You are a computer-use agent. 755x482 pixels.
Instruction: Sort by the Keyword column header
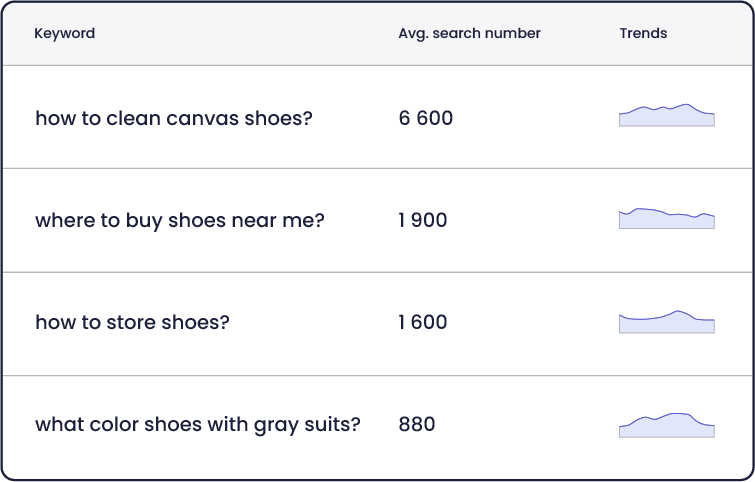pyautogui.click(x=65, y=33)
